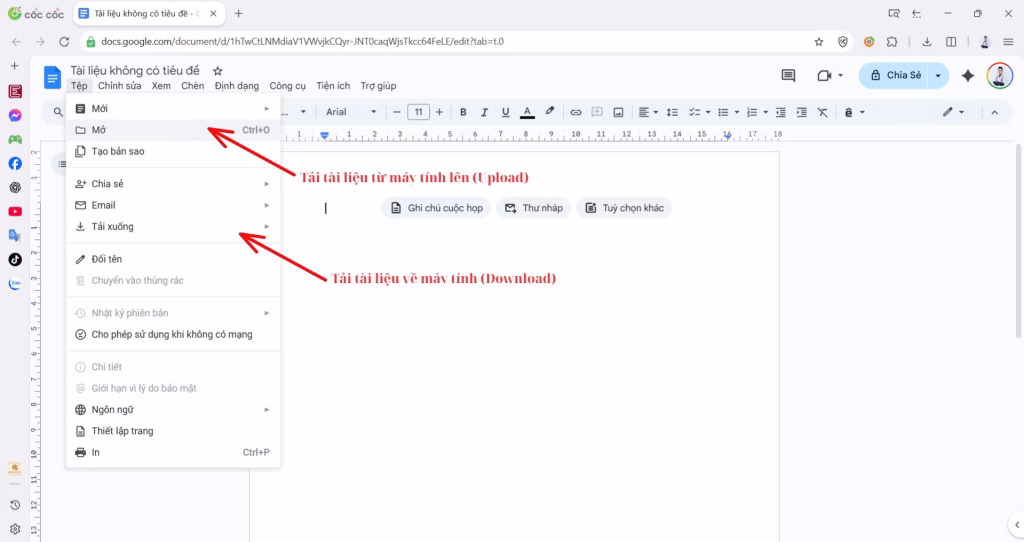Apply Underline formatting
Screen dimensions: 1024x542
(x=505, y=112)
